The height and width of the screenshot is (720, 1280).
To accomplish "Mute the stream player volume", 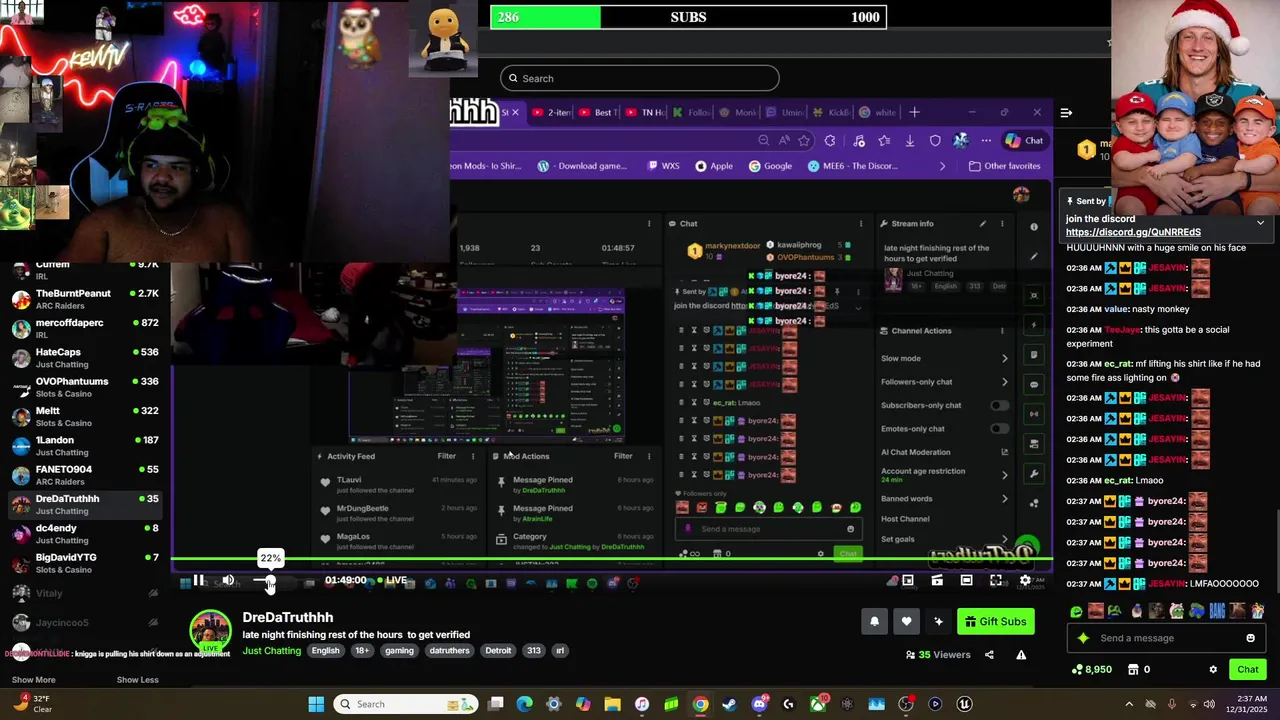I will (228, 580).
